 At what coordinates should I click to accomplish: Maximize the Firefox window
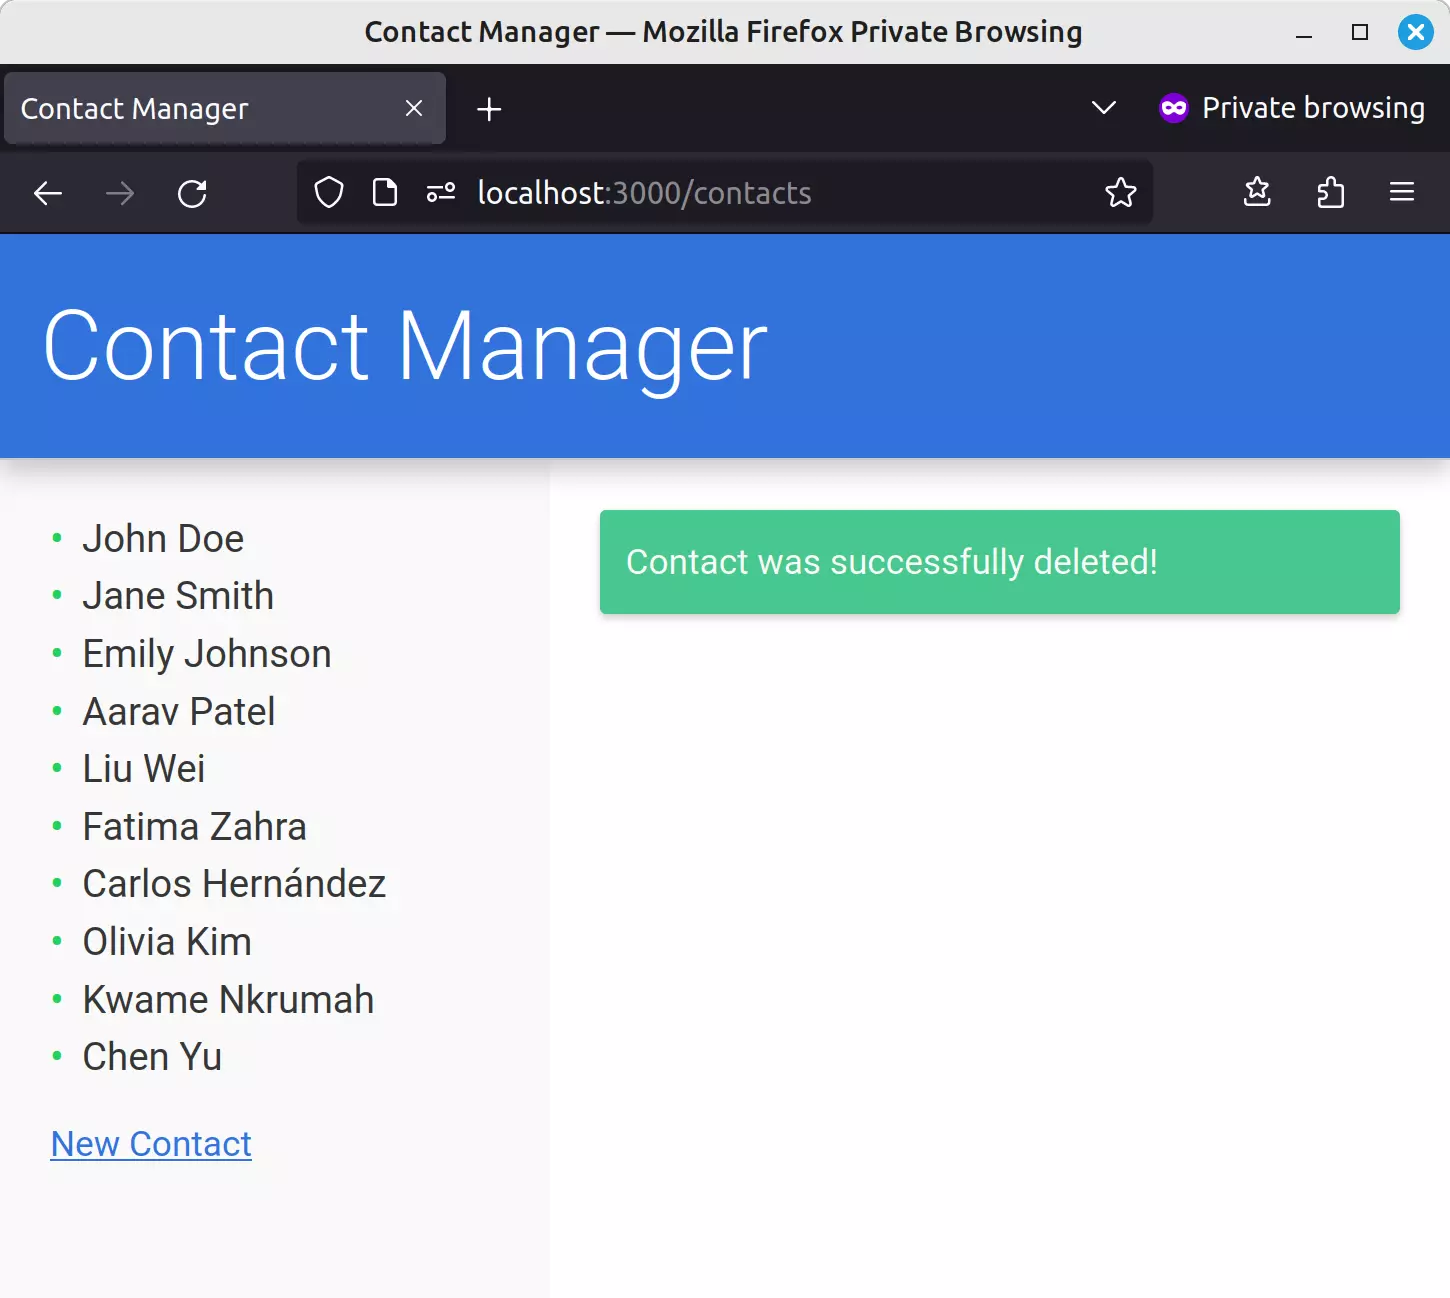coord(1360,32)
